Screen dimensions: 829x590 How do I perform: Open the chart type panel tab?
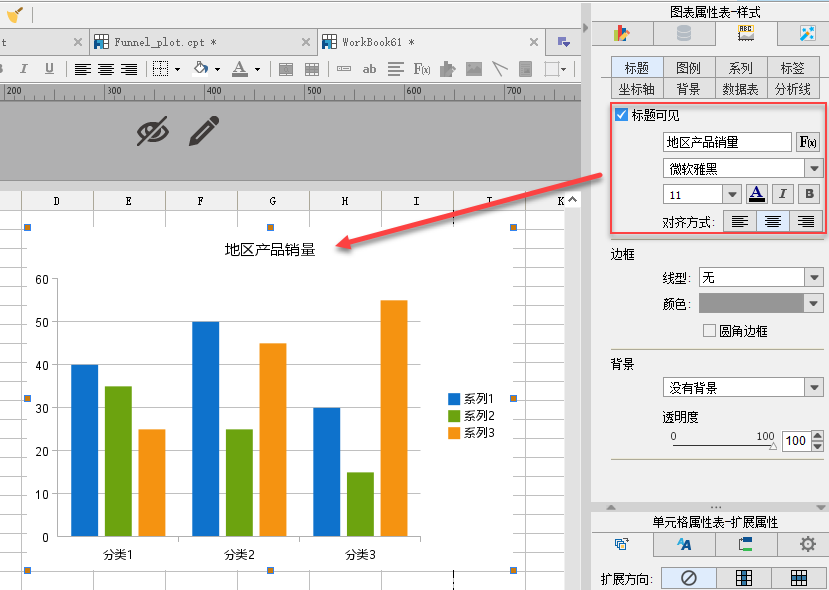pos(622,33)
